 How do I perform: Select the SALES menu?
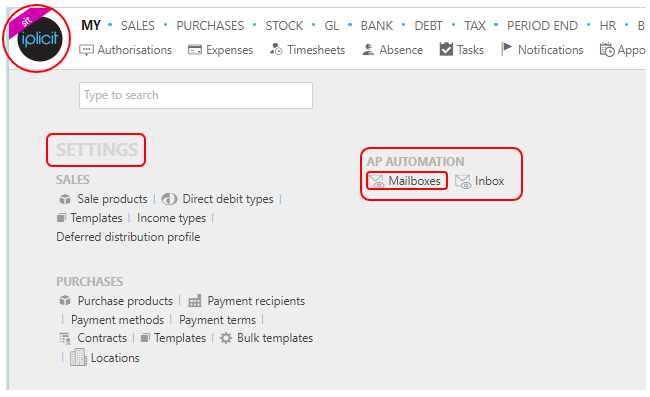coord(138,26)
